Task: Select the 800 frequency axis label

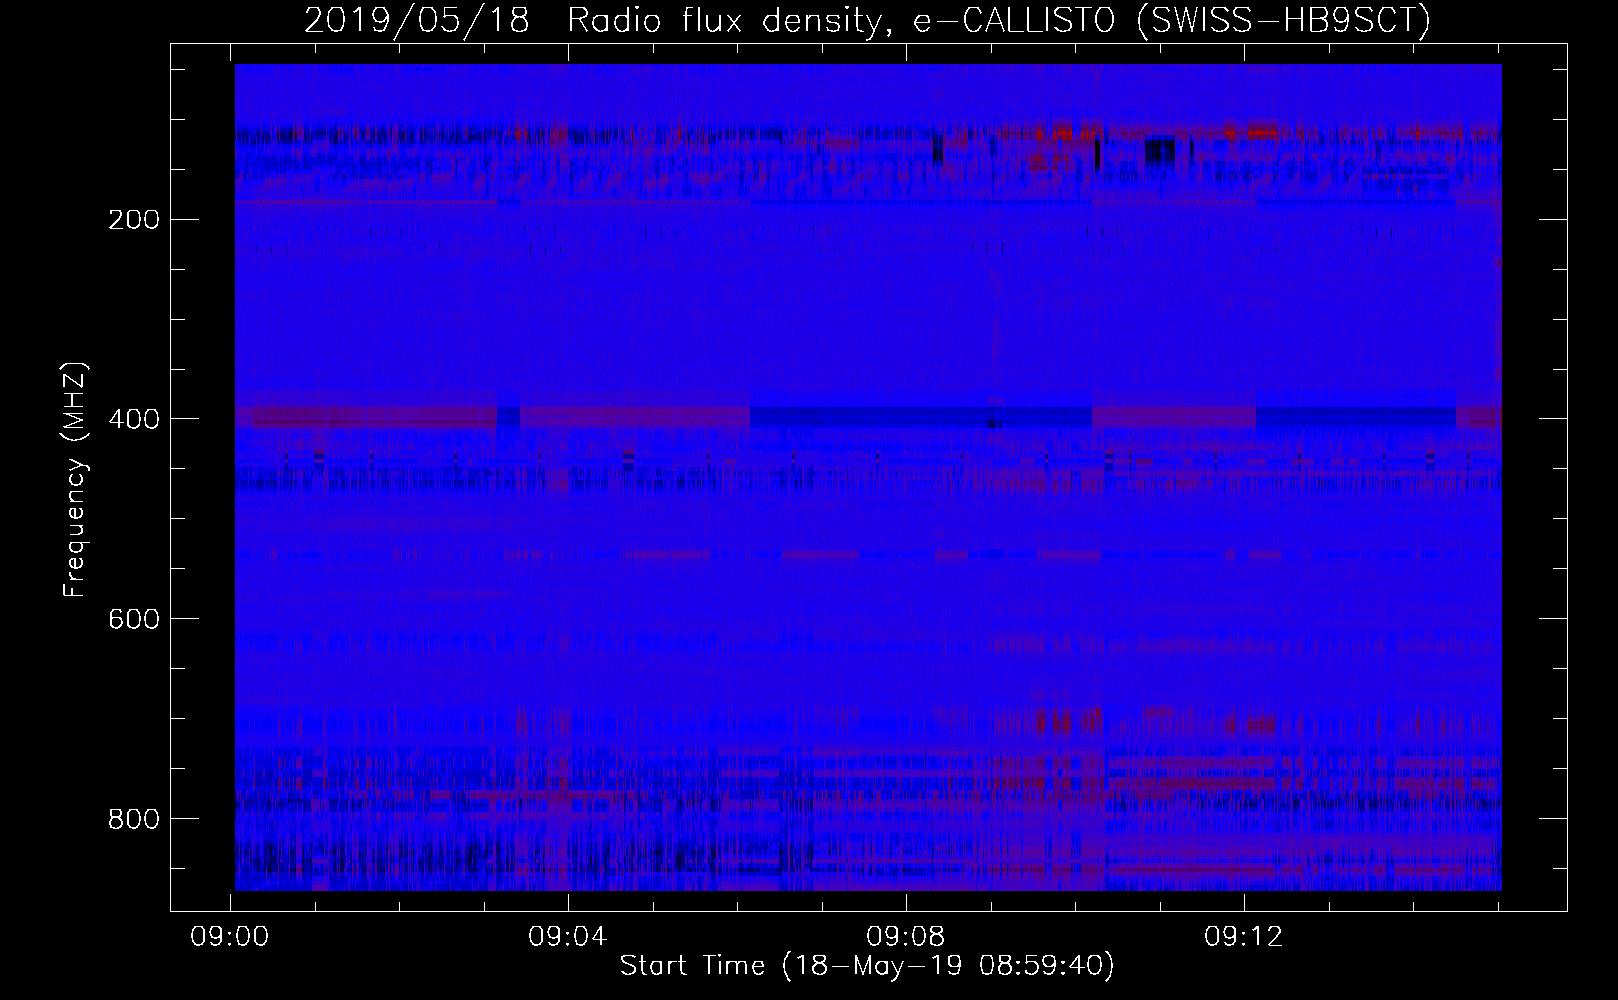Action: point(132,819)
